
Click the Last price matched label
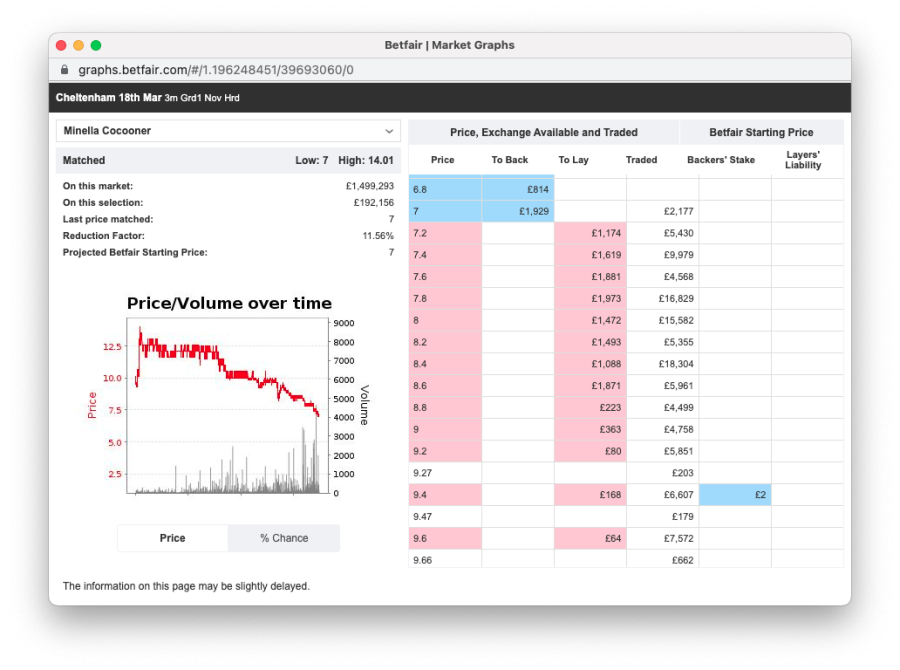tap(108, 219)
